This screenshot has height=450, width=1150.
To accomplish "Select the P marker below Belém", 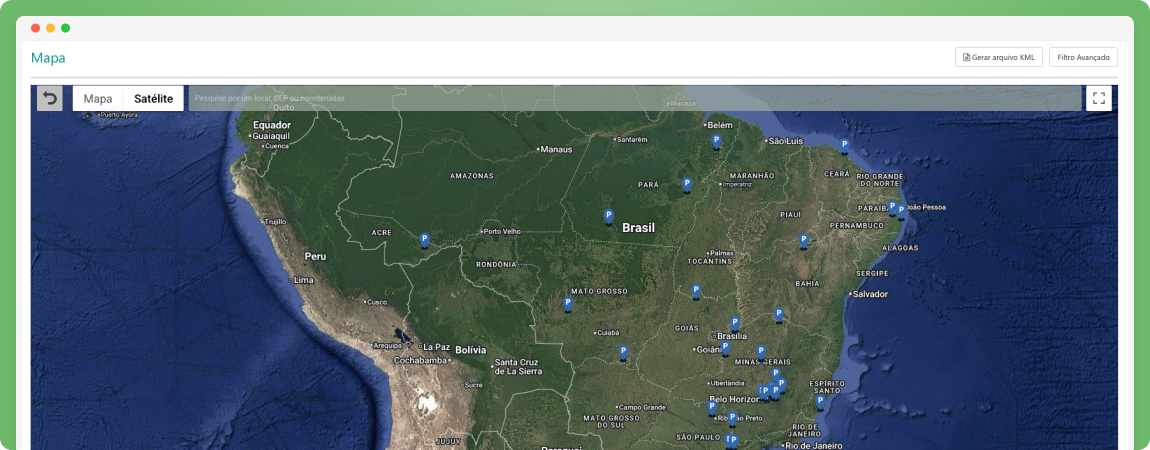I will click(717, 141).
